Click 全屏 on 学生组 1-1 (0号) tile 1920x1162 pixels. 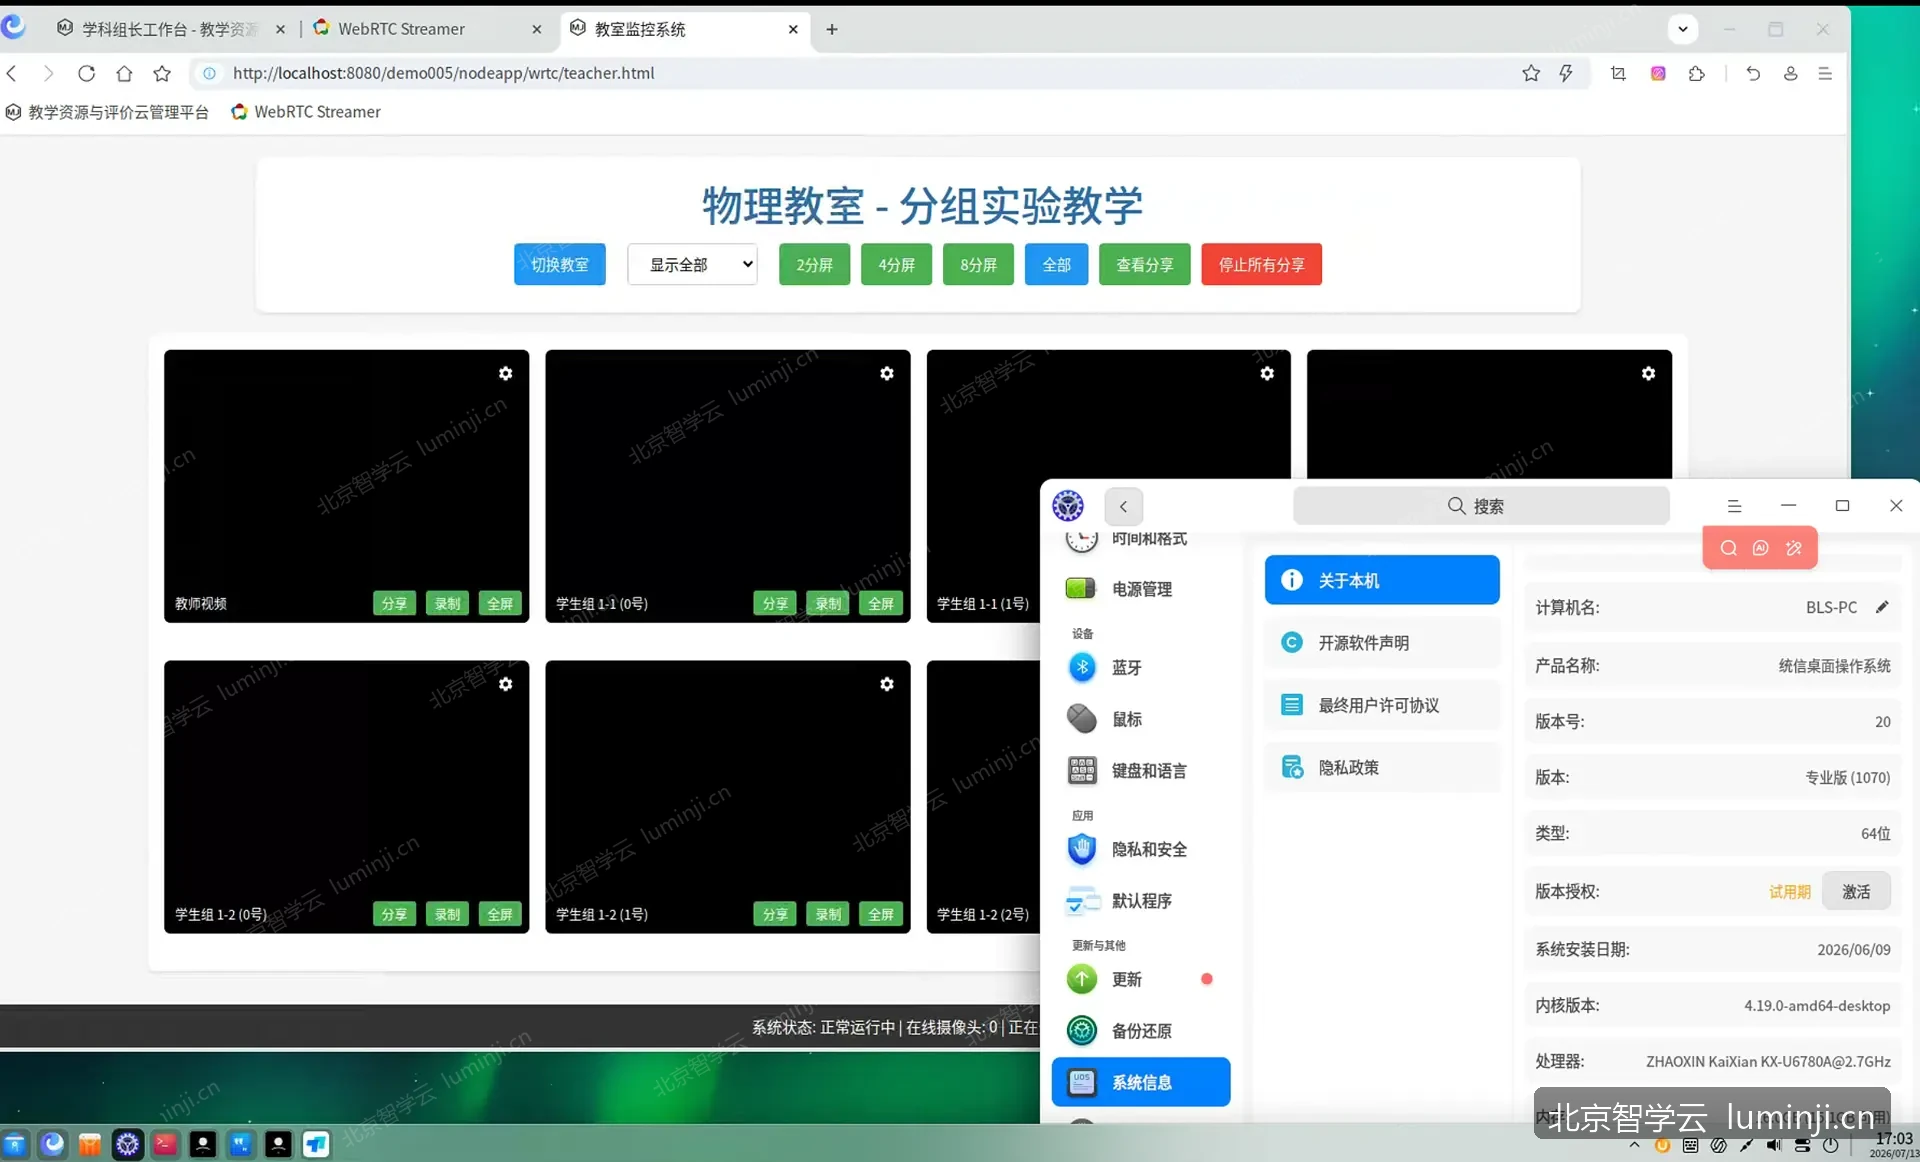881,603
